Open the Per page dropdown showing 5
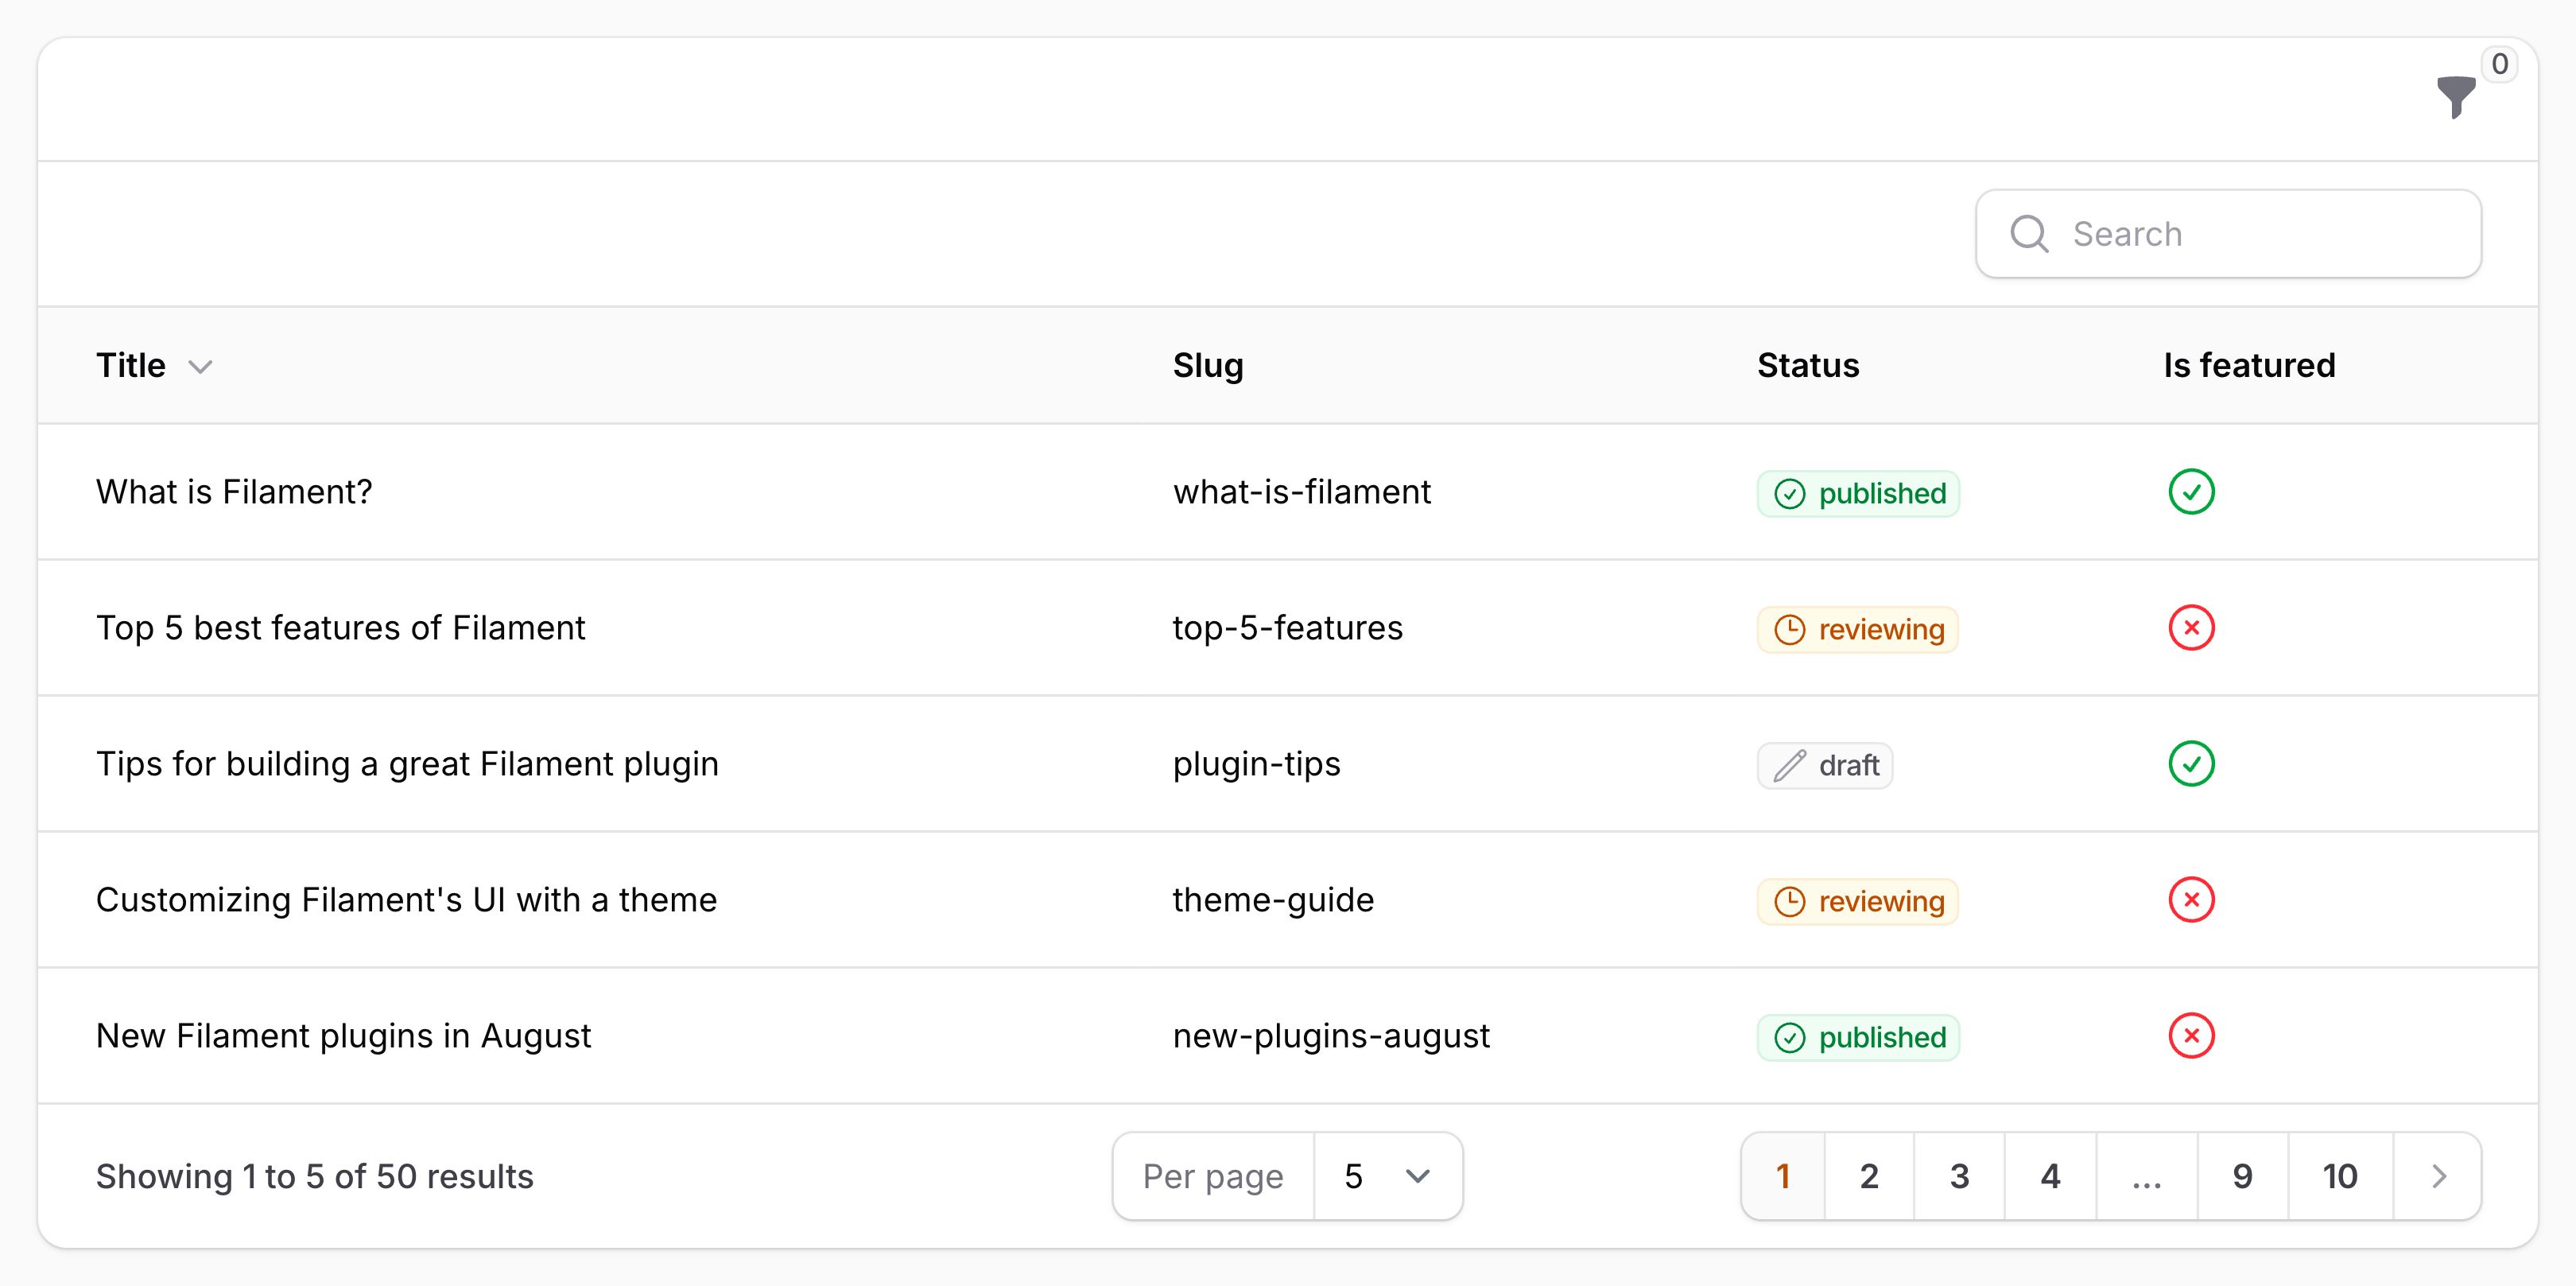The image size is (2576, 1286). 1388,1176
